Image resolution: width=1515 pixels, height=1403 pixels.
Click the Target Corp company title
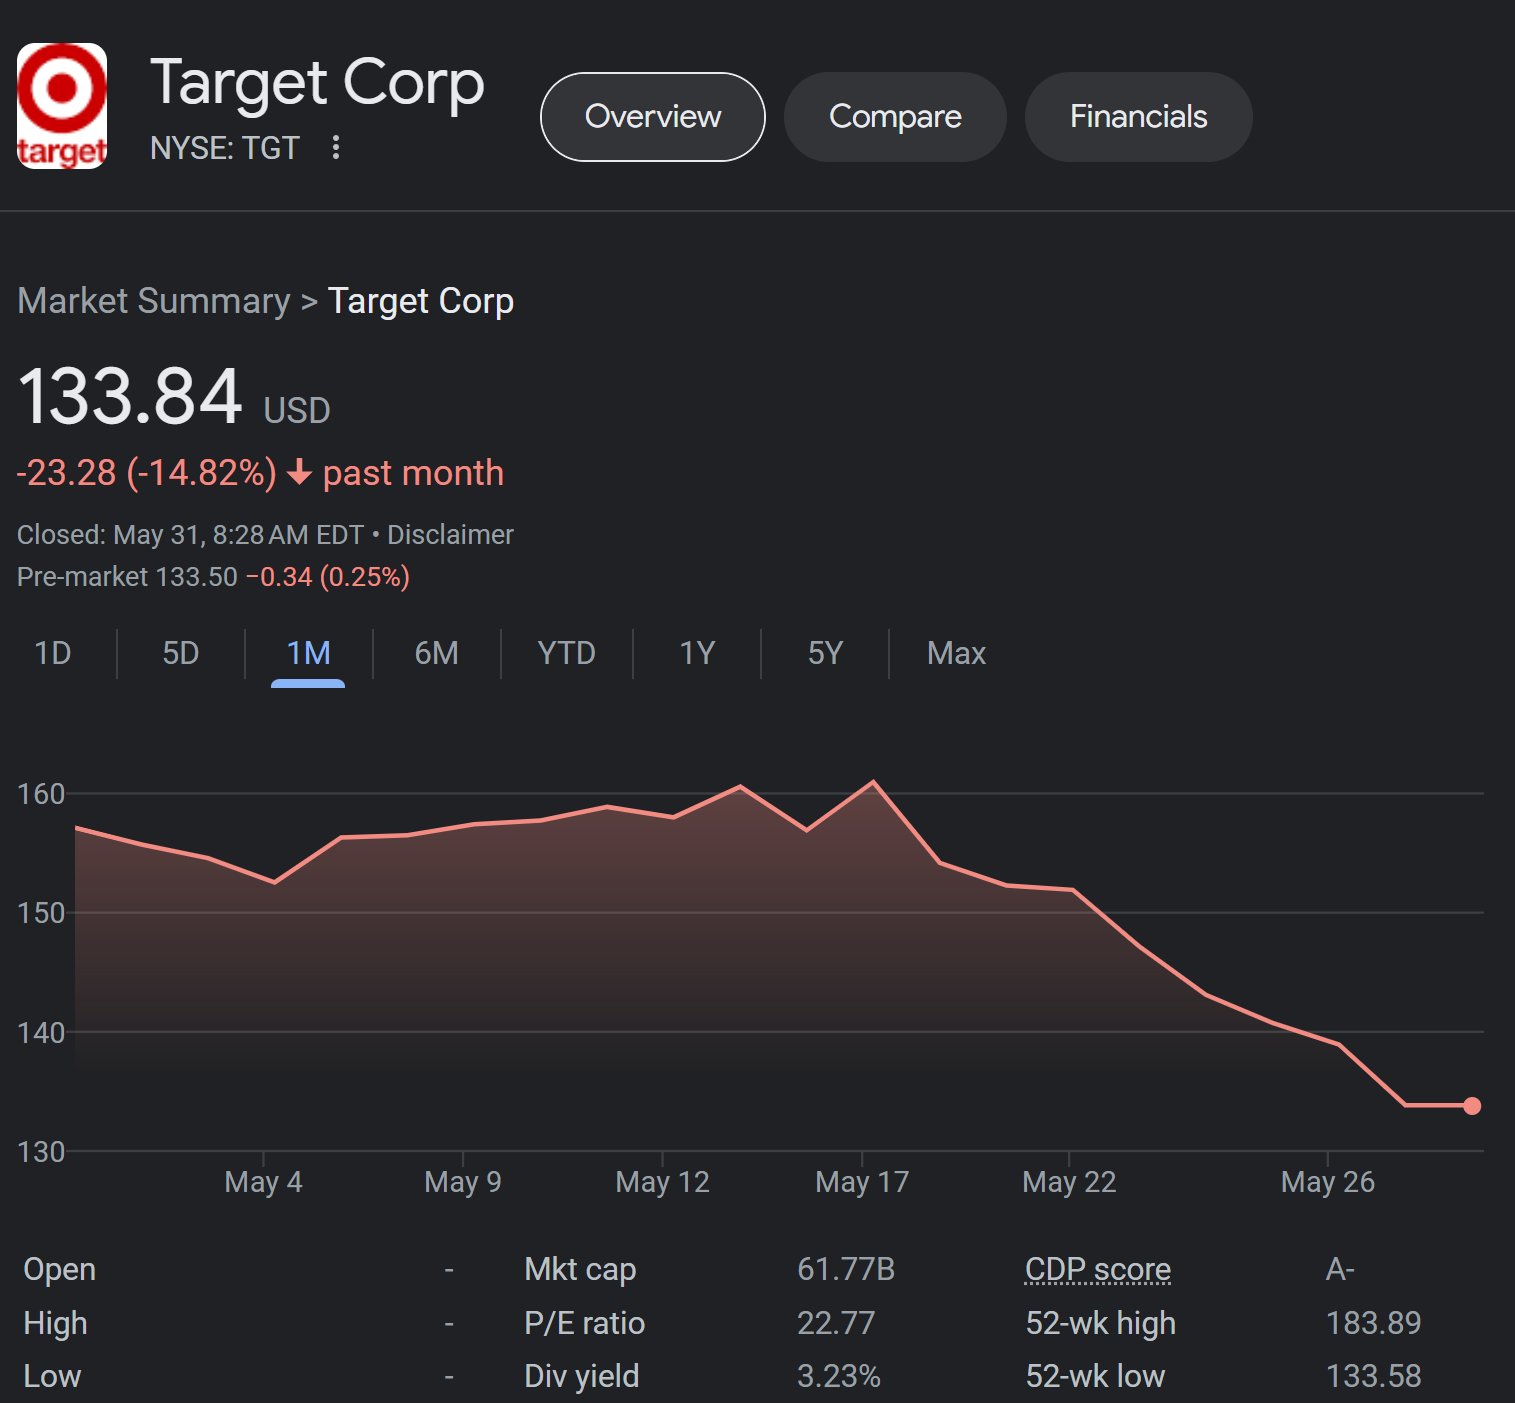tap(317, 83)
